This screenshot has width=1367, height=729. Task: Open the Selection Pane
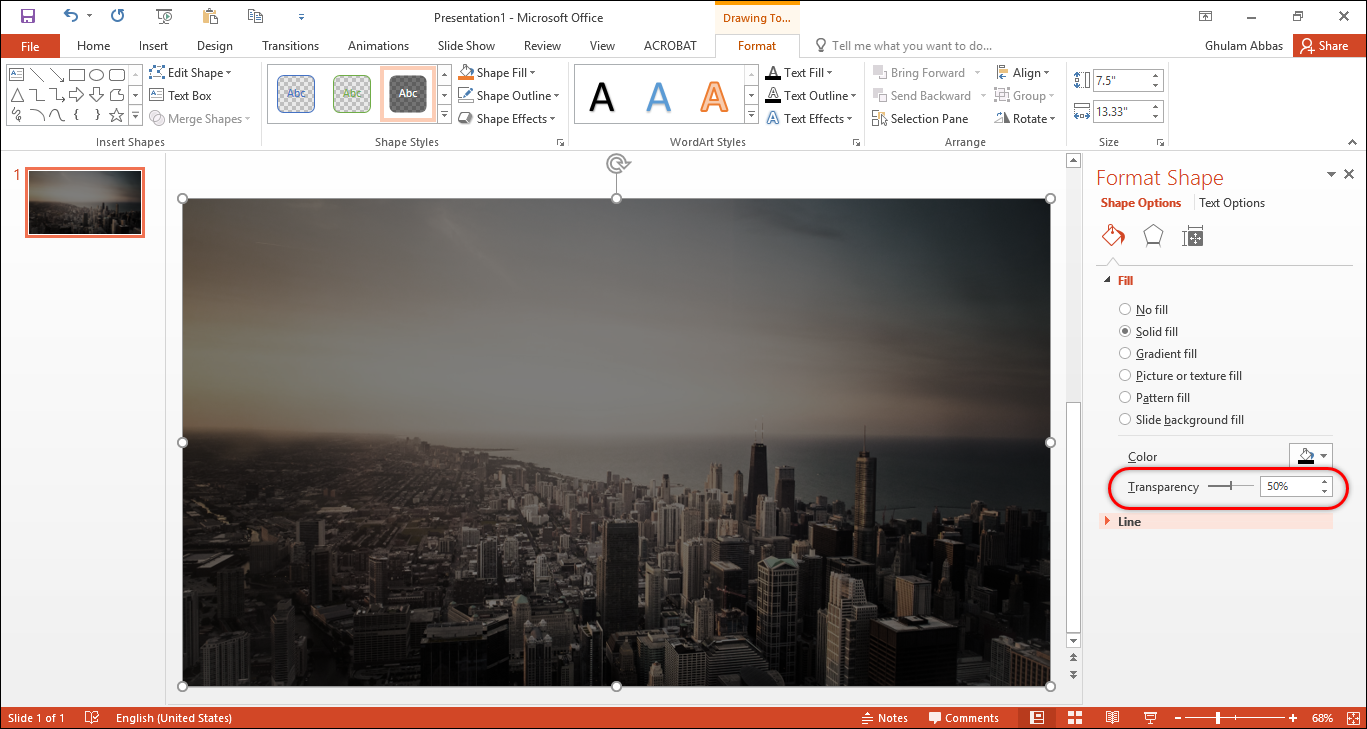[x=920, y=119]
